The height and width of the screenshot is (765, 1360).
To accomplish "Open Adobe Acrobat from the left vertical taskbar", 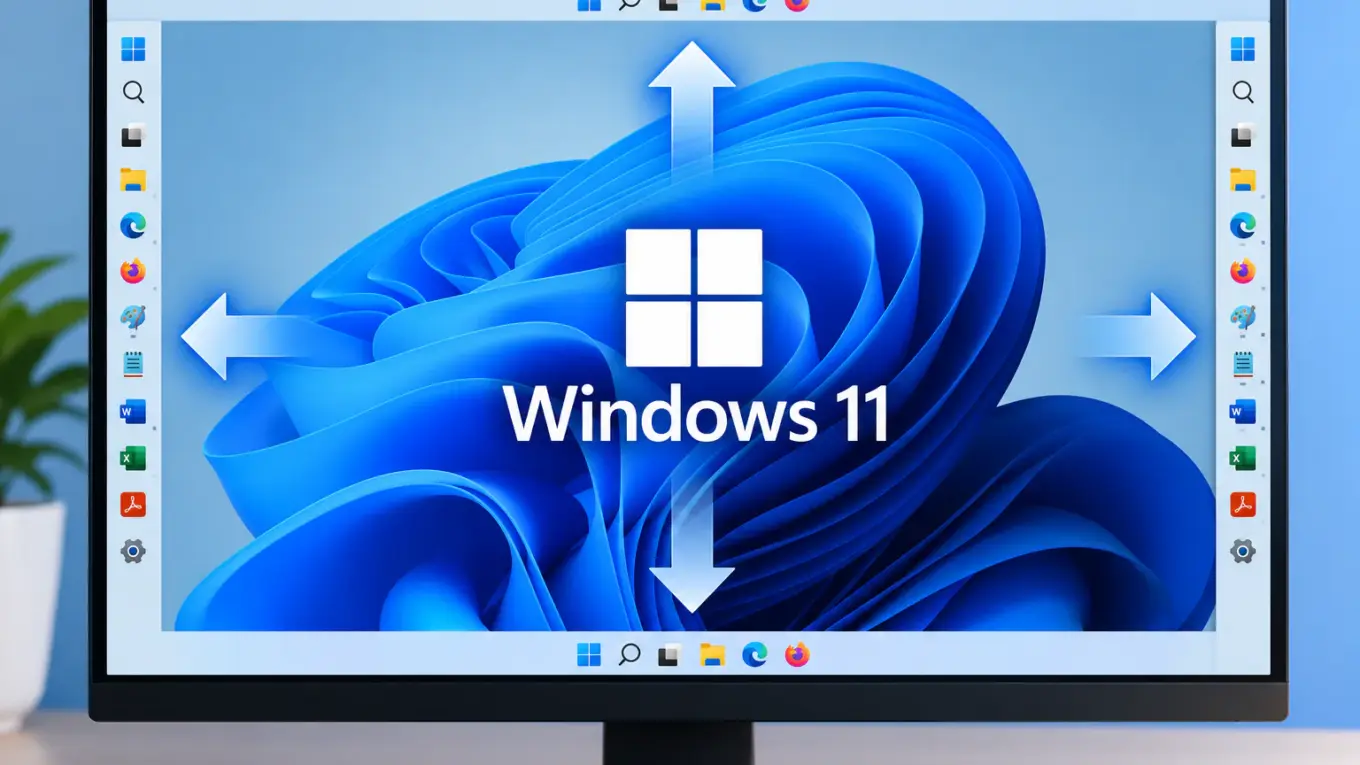I will pos(133,504).
